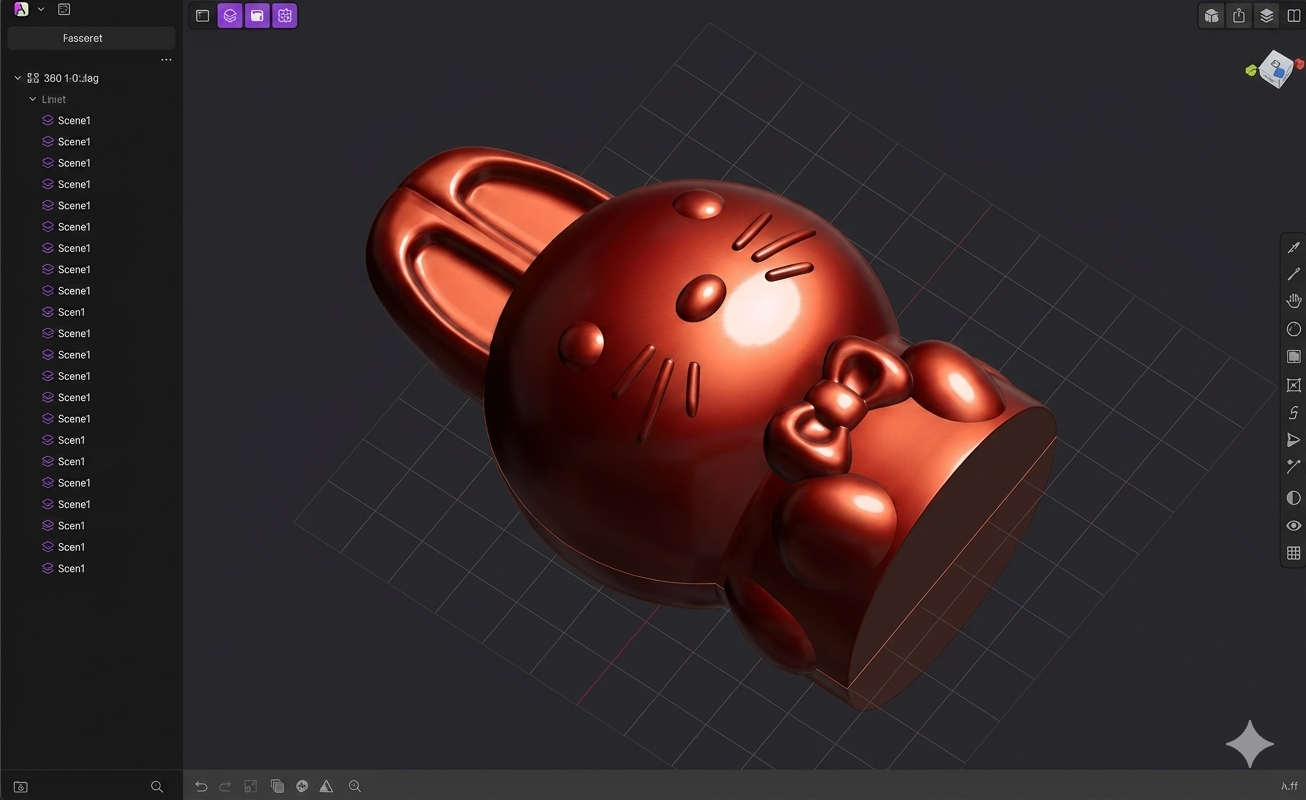Click the red axis handle on gizmo
1306x800 pixels.
(1300, 63)
